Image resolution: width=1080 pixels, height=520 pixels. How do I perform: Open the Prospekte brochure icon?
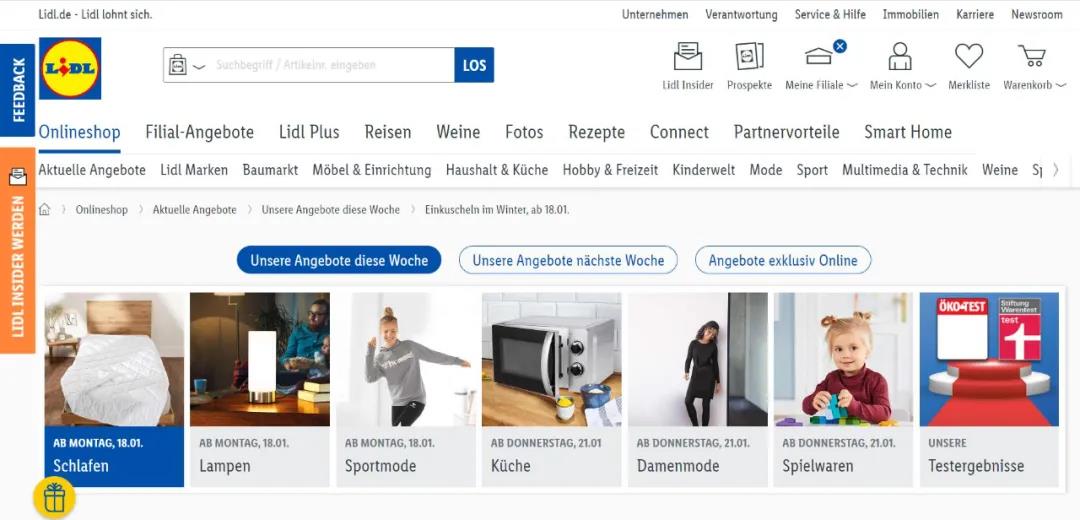point(749,56)
